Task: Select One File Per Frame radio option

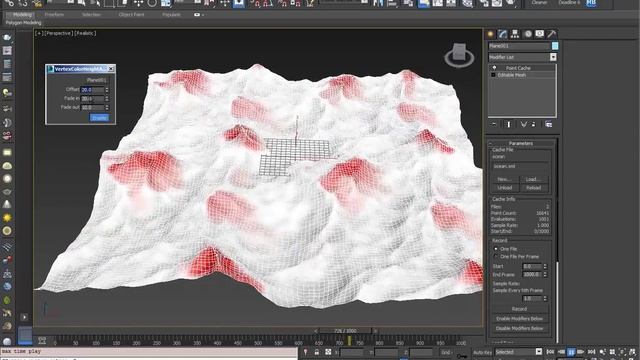Action: point(496,256)
